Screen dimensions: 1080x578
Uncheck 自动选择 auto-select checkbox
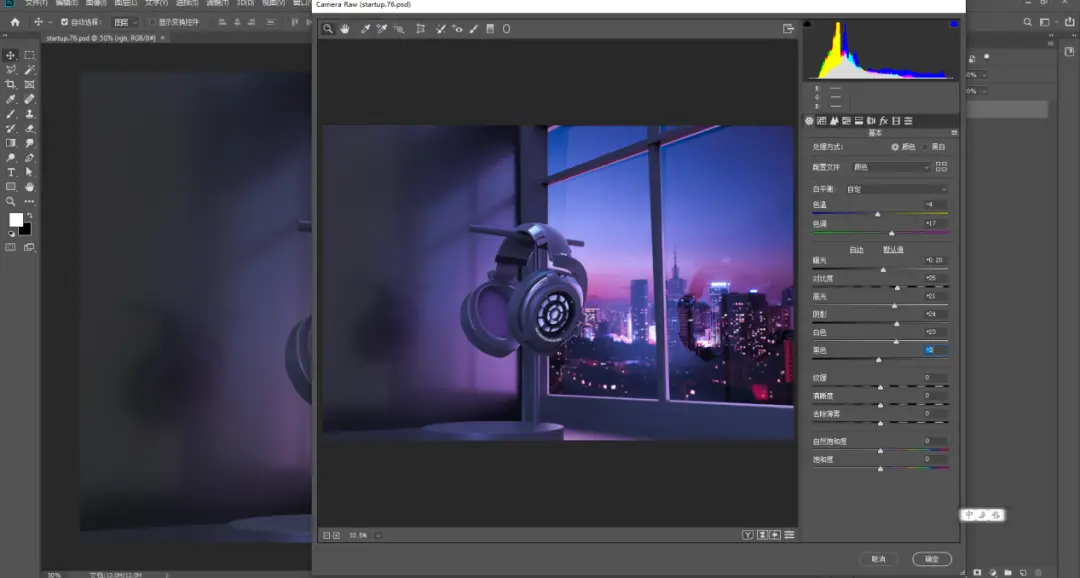tap(64, 22)
